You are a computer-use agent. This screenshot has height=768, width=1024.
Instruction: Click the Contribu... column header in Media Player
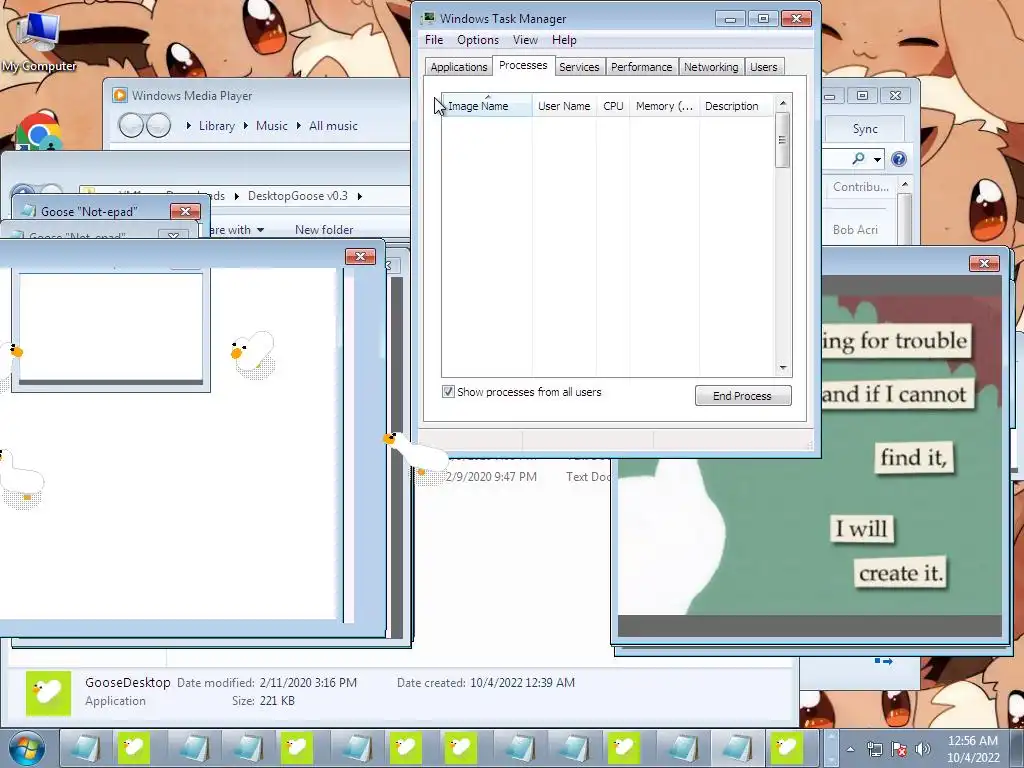(861, 187)
